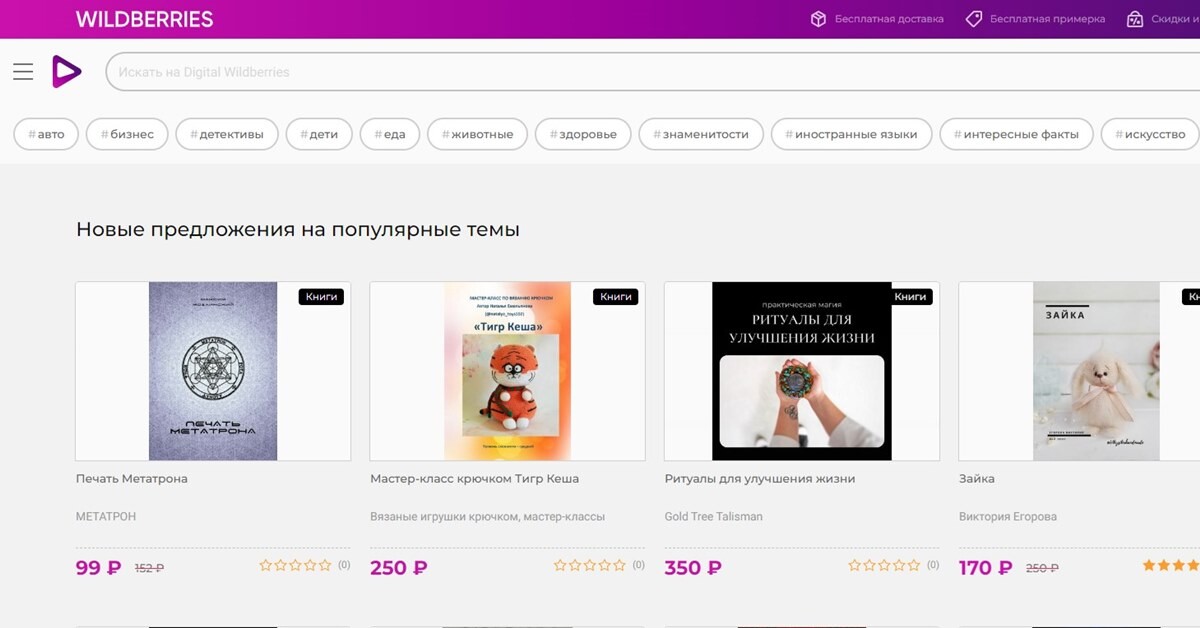Viewport: 1200px width, 628px height.
Task: Filter by the #детективы tag
Action: (226, 134)
